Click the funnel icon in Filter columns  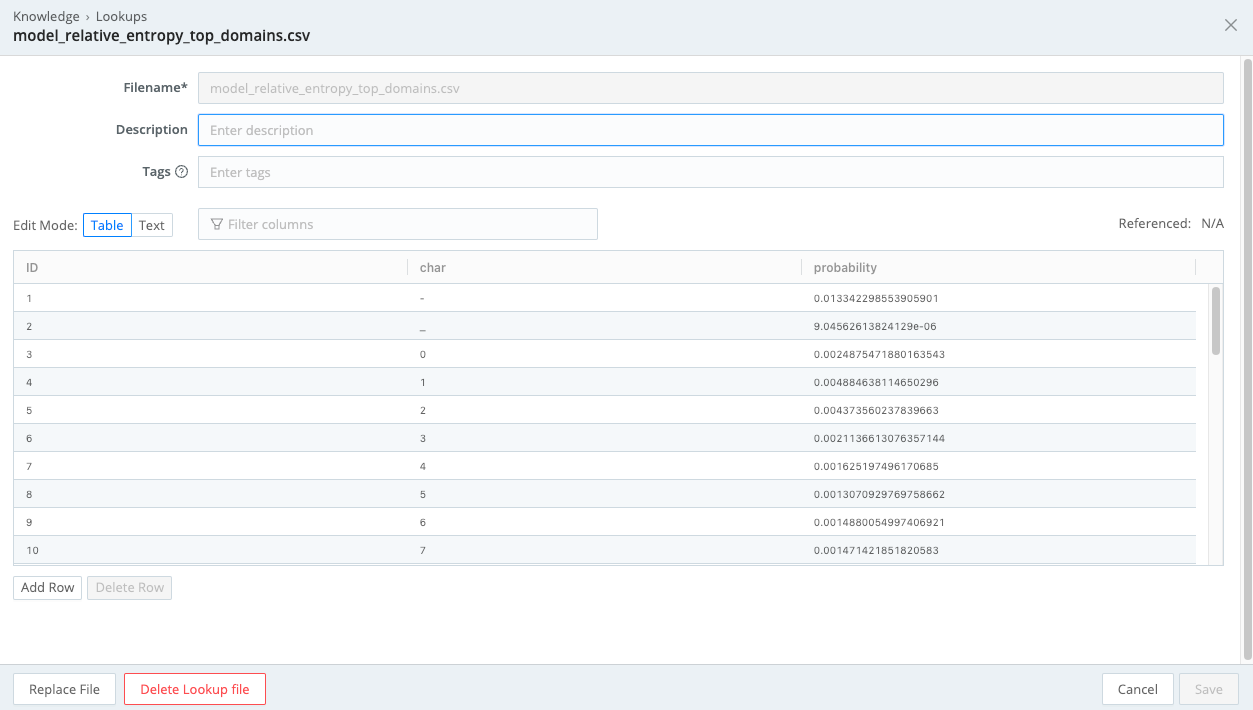[x=216, y=224]
